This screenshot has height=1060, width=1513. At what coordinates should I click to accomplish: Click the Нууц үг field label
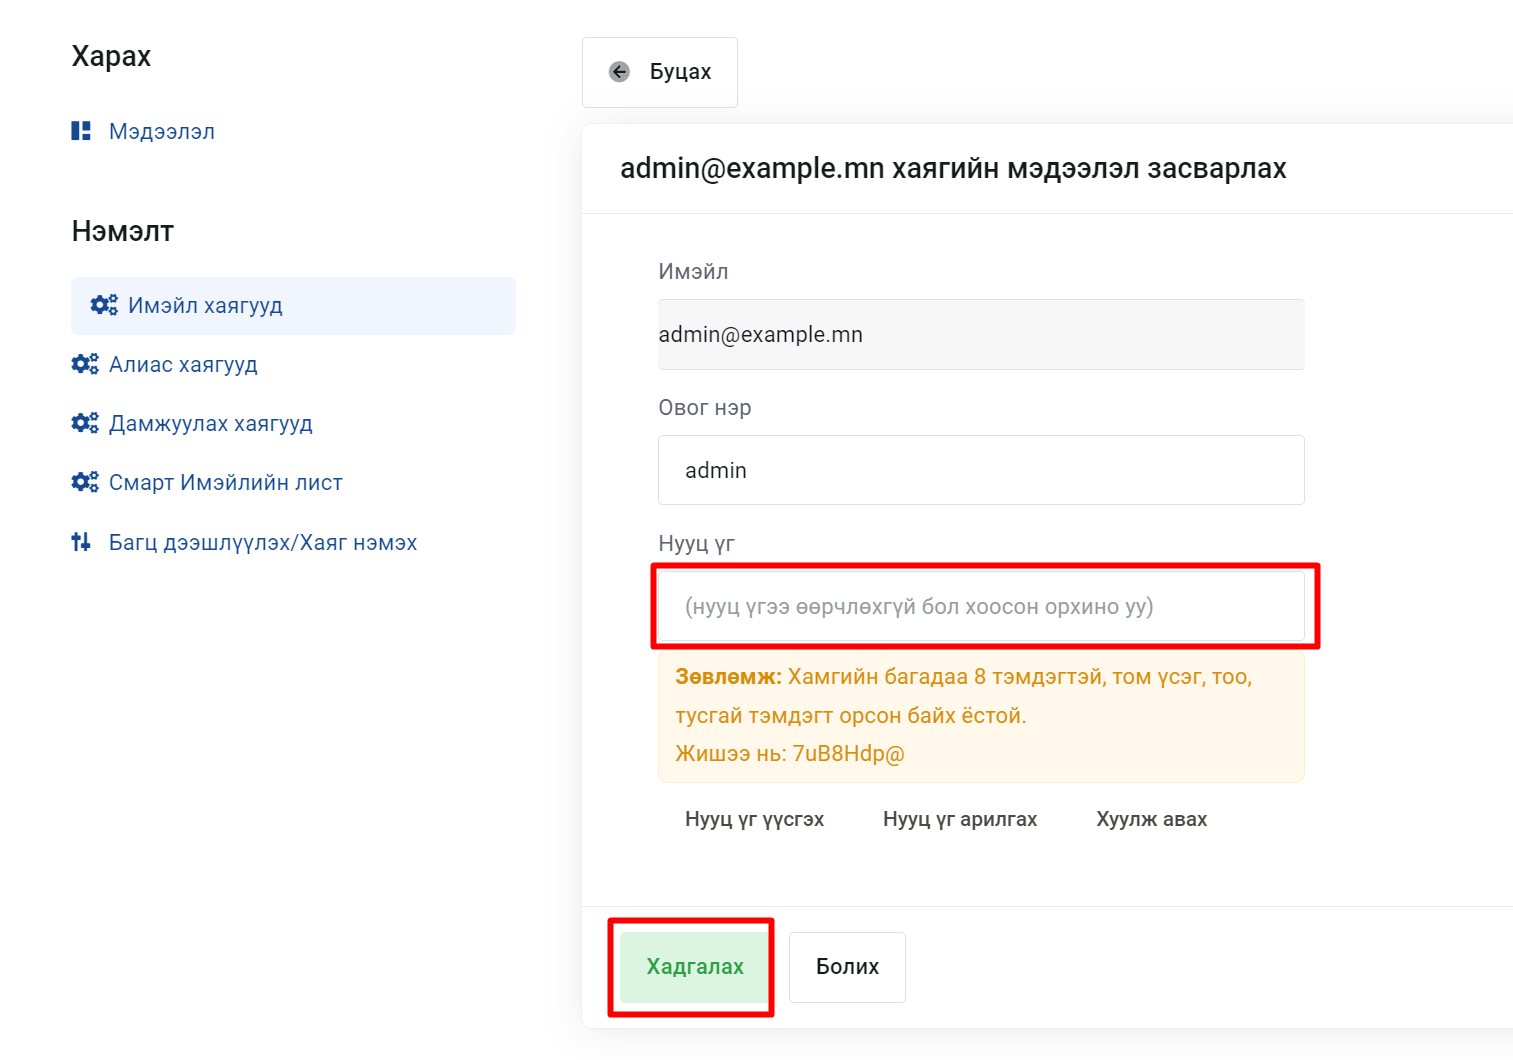pos(696,544)
